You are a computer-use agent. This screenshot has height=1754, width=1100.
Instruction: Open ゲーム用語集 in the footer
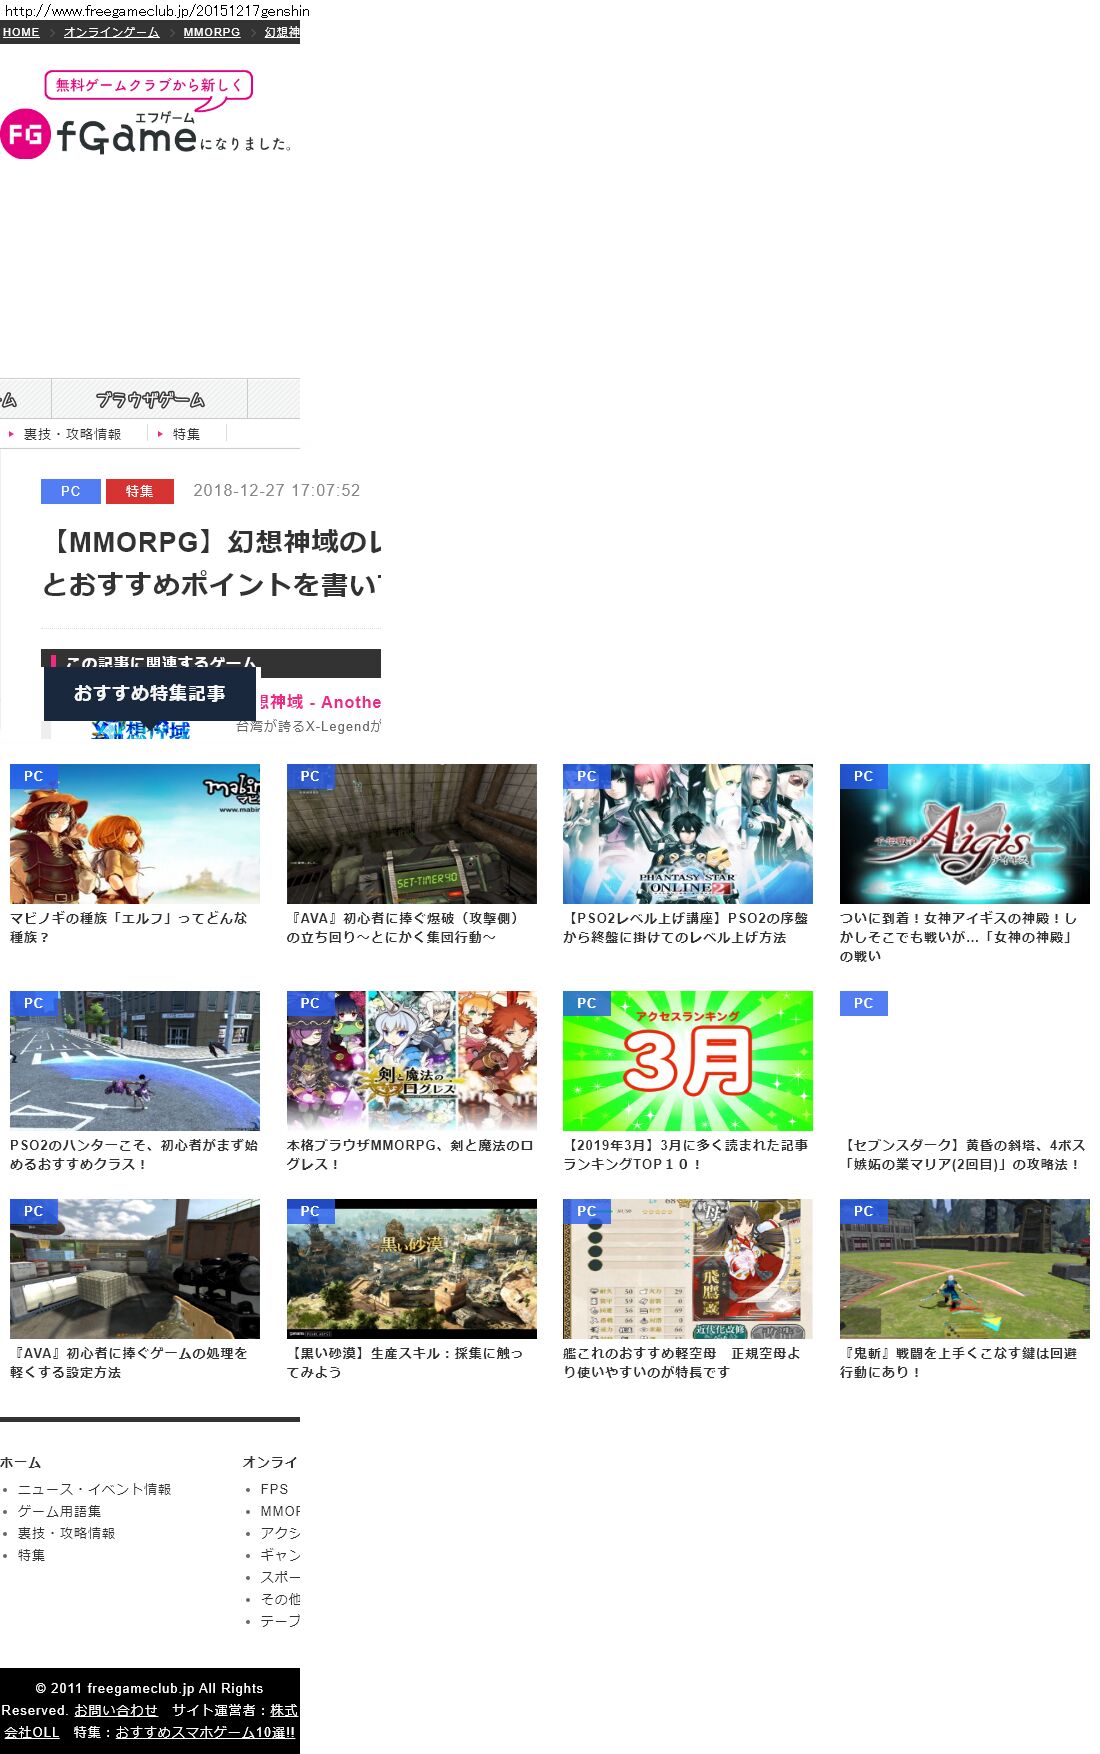coord(59,1511)
